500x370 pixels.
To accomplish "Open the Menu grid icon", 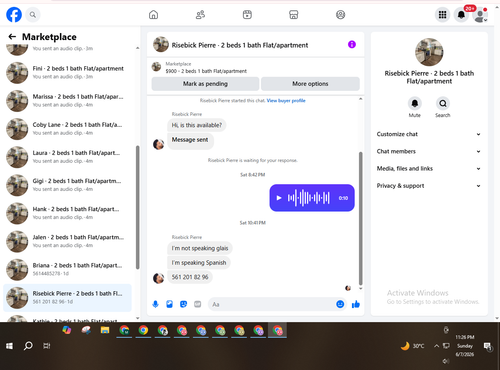I will [x=442, y=15].
